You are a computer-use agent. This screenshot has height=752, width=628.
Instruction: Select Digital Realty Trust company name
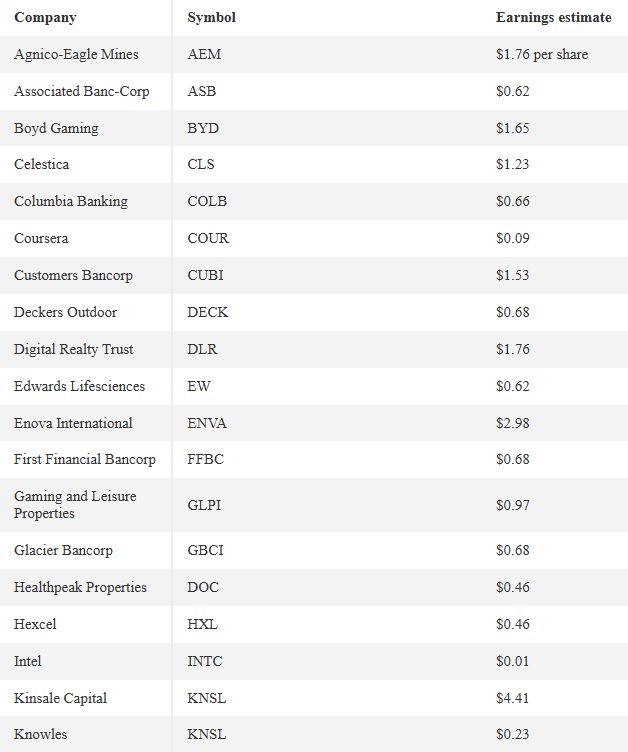pos(73,349)
